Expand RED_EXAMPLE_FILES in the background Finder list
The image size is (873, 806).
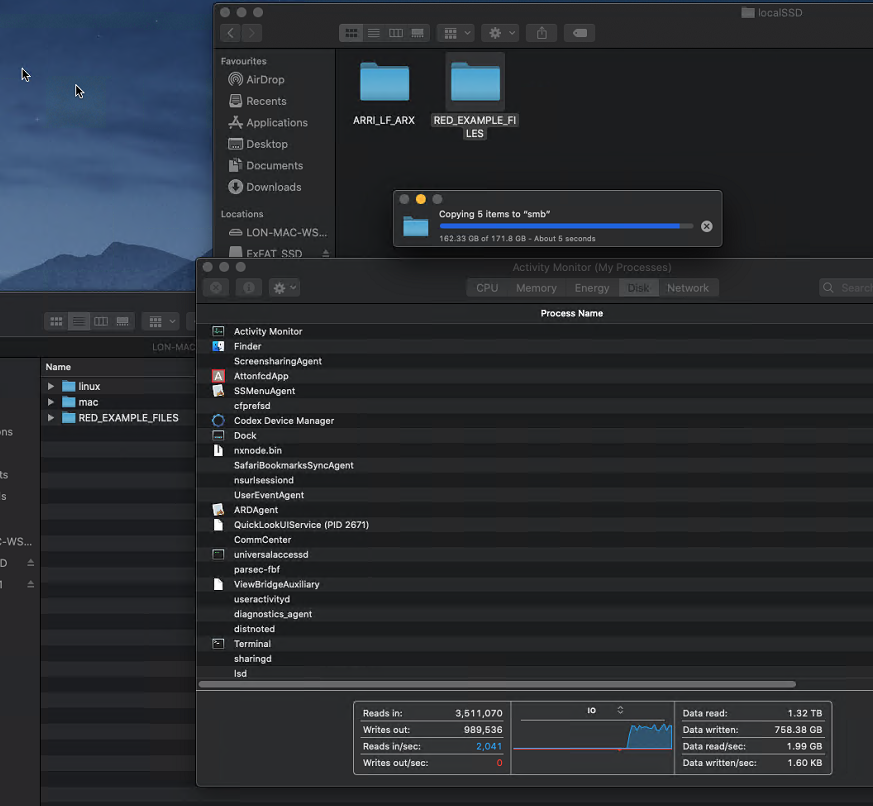[x=51, y=417]
